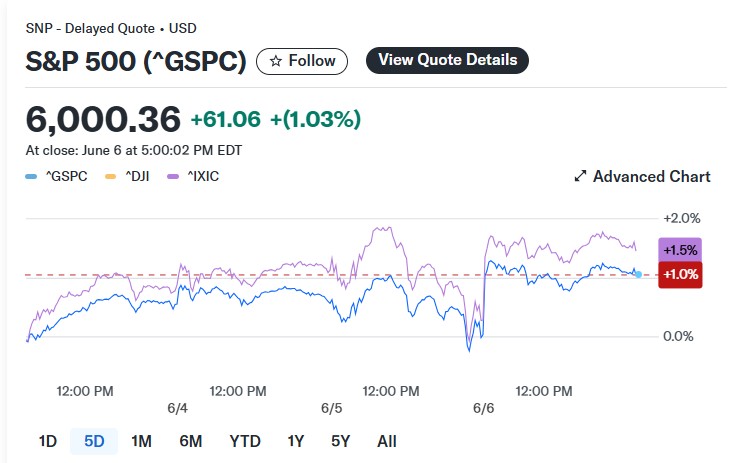Switch chart to 1M range
The width and height of the screenshot is (739, 463).
click(x=141, y=441)
